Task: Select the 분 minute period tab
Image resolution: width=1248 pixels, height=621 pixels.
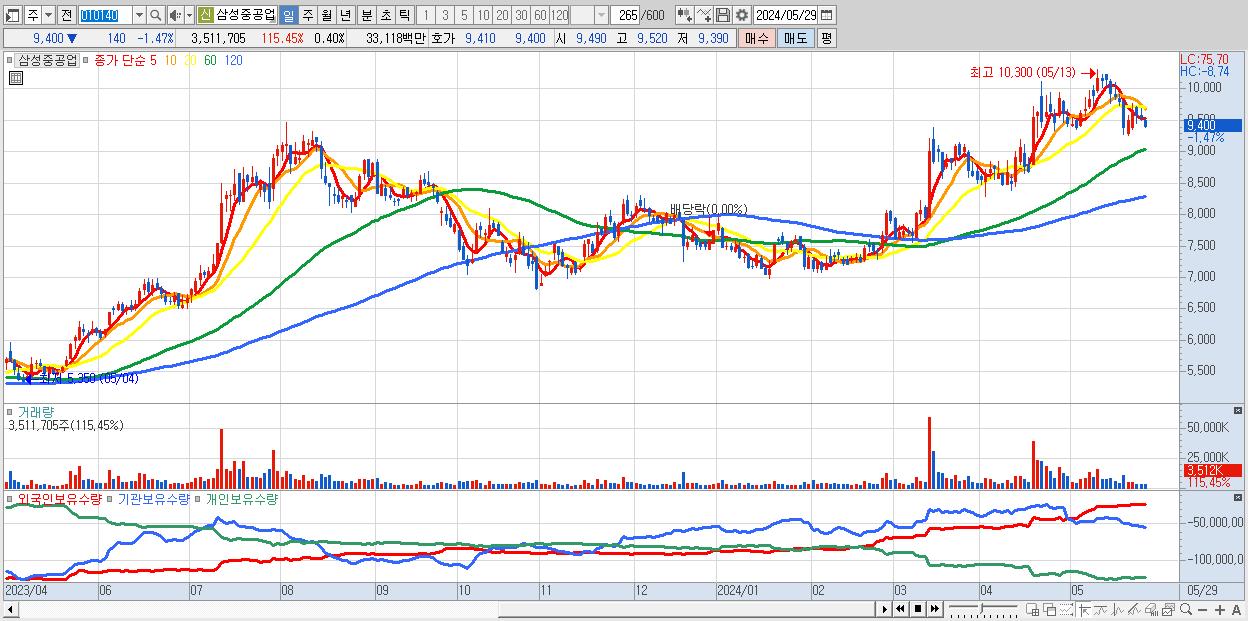Action: 367,15
